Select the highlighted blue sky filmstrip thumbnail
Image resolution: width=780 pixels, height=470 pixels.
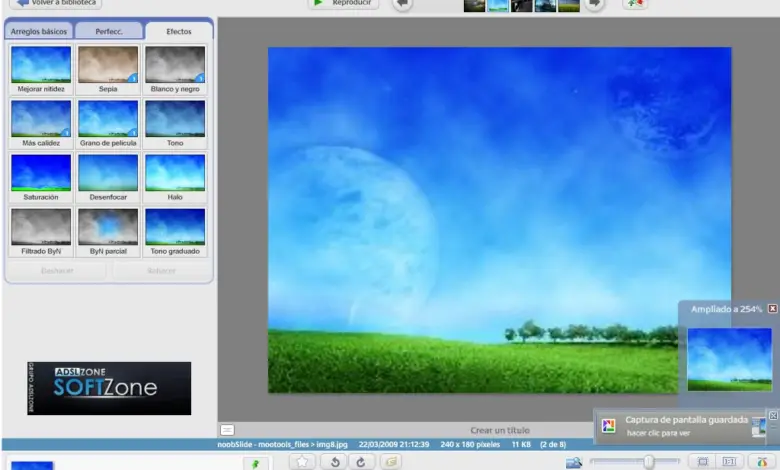point(497,5)
